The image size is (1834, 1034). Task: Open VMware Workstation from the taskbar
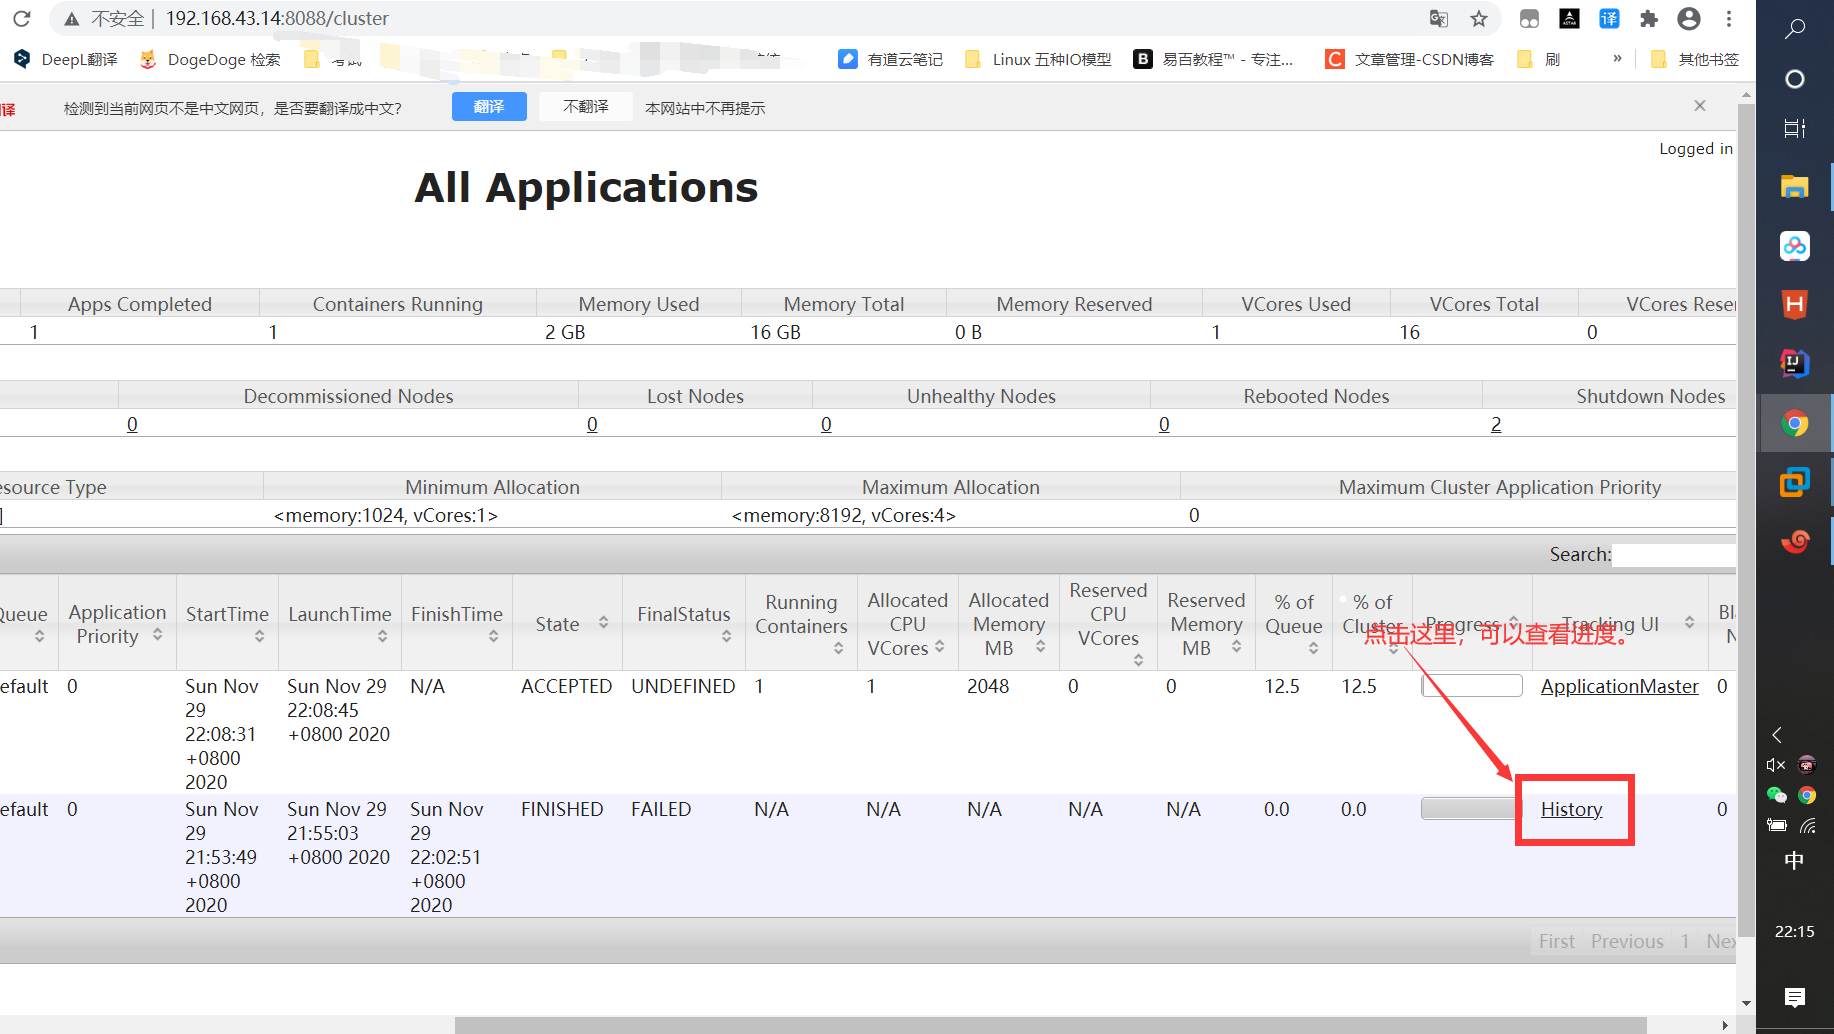(x=1795, y=483)
